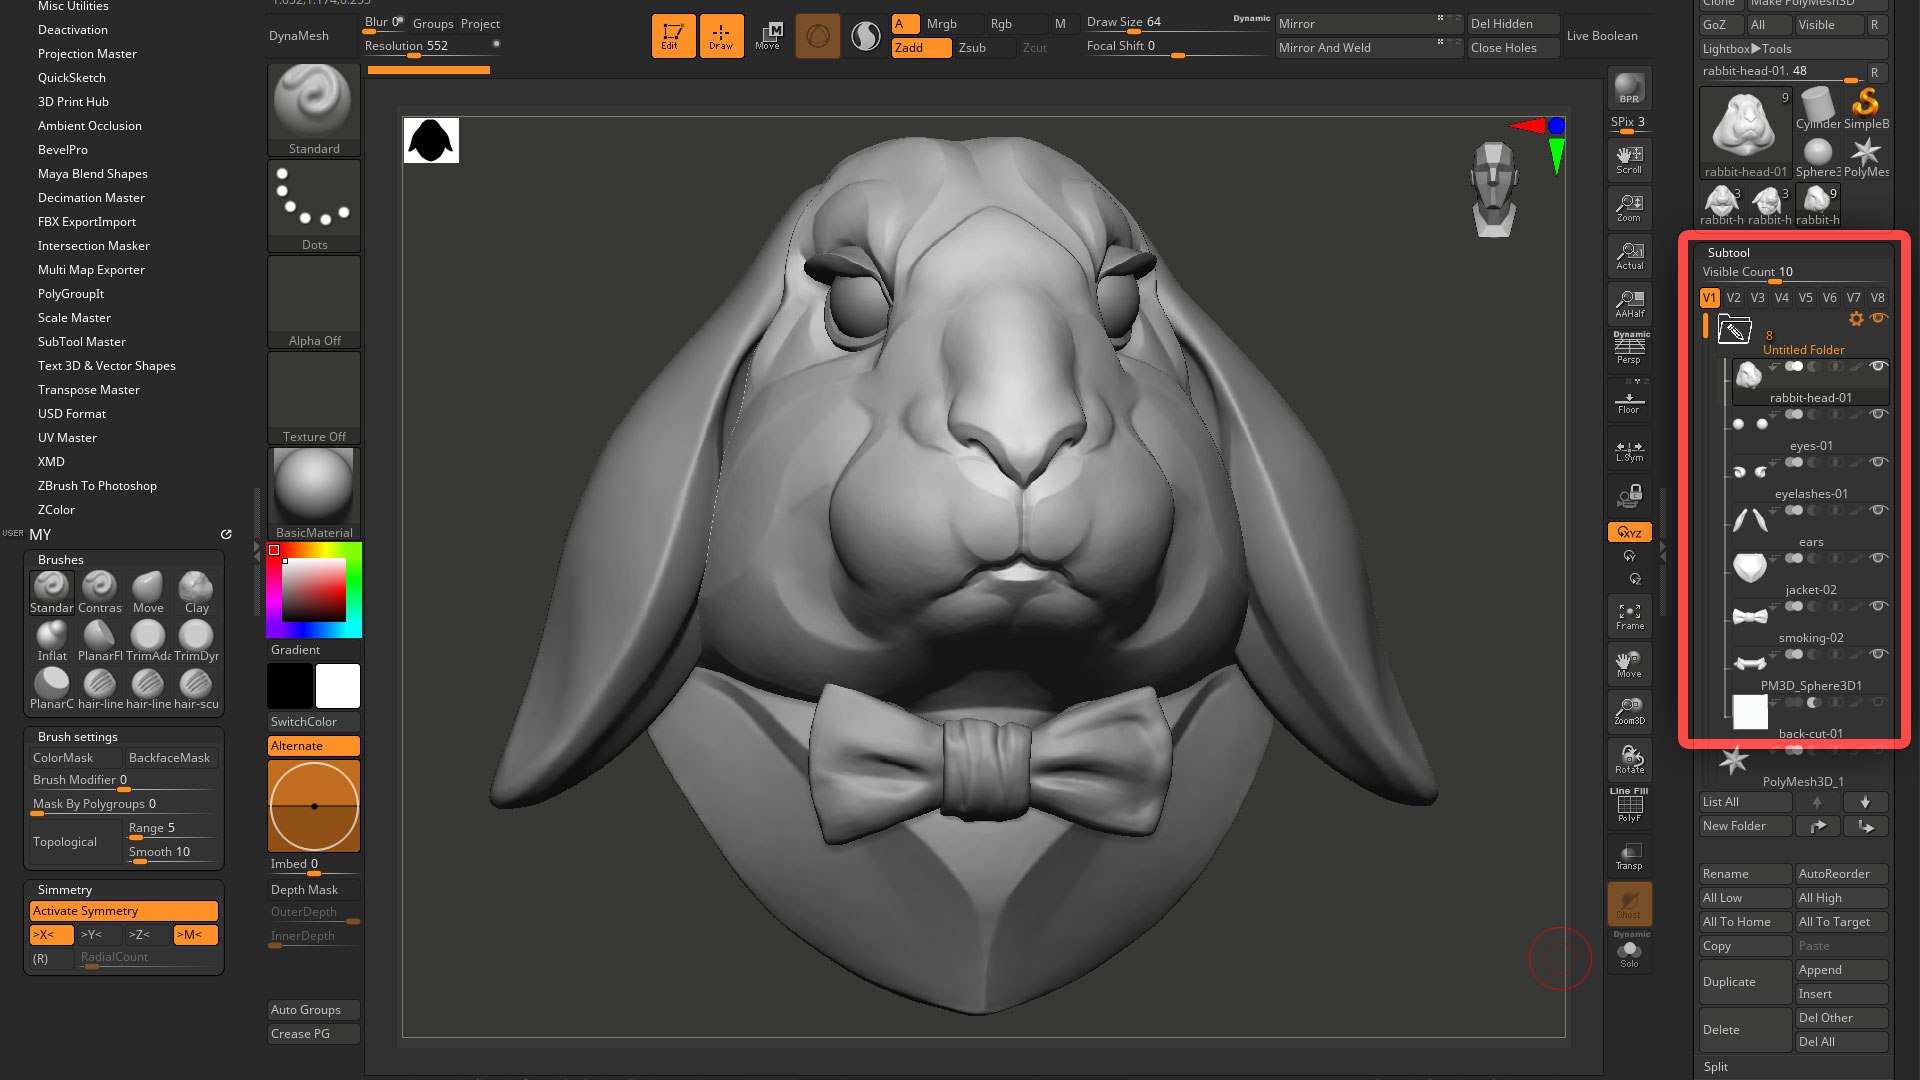Toggle Mrgb paint mode
The height and width of the screenshot is (1080, 1920).
(x=953, y=24)
